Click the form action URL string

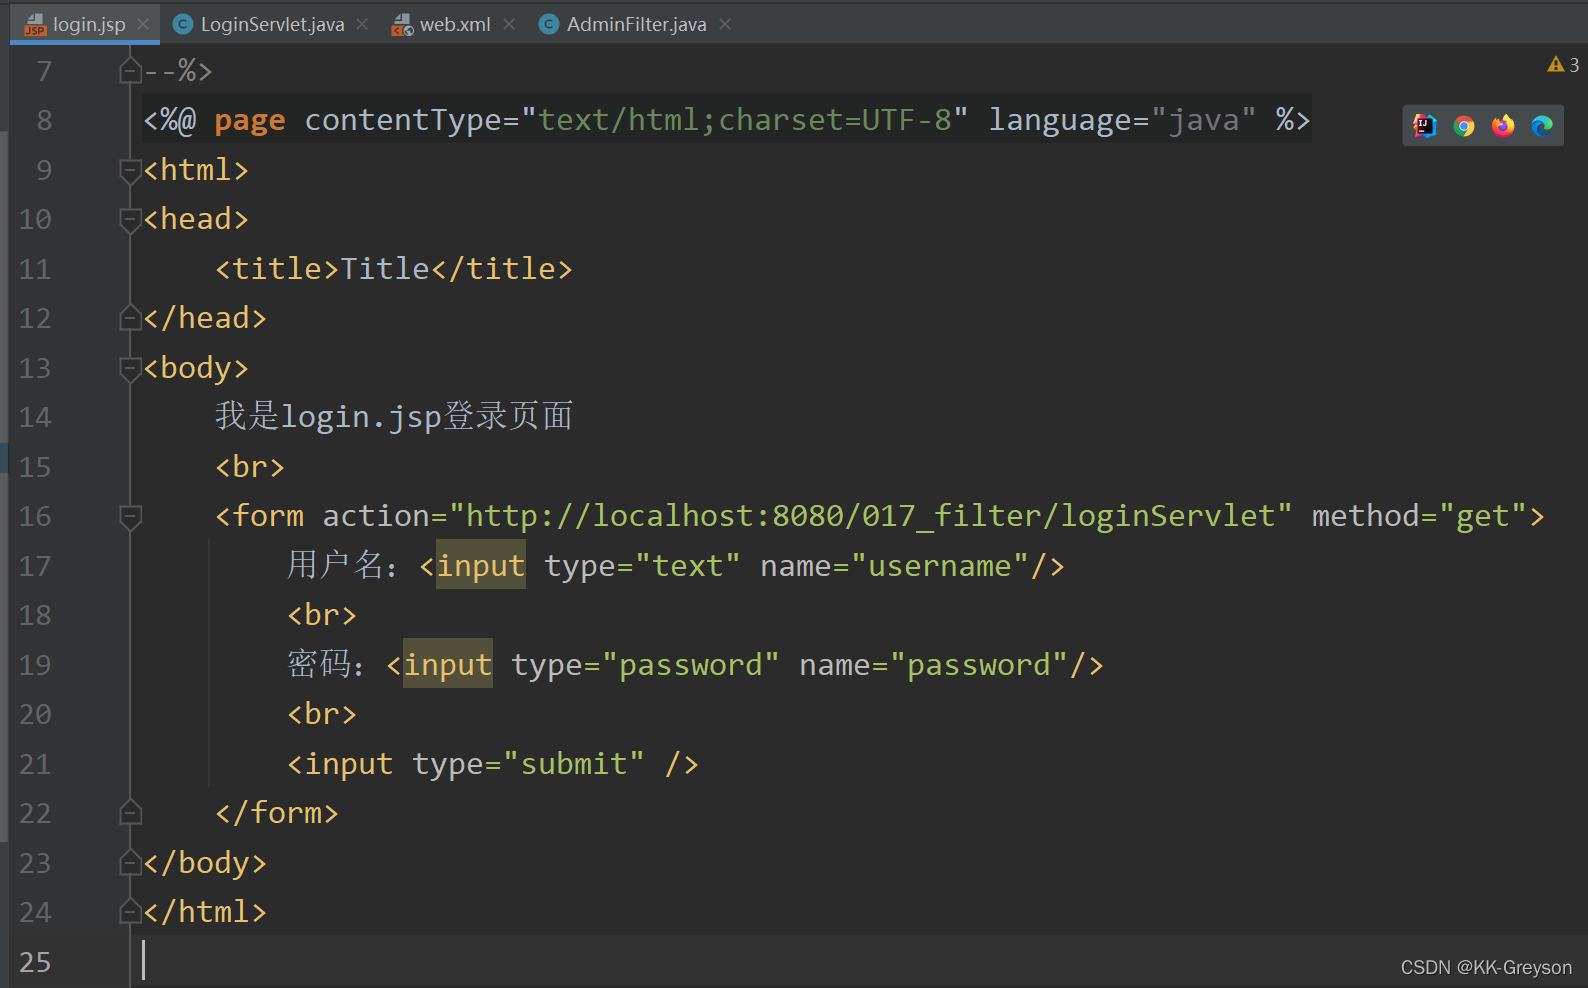870,516
